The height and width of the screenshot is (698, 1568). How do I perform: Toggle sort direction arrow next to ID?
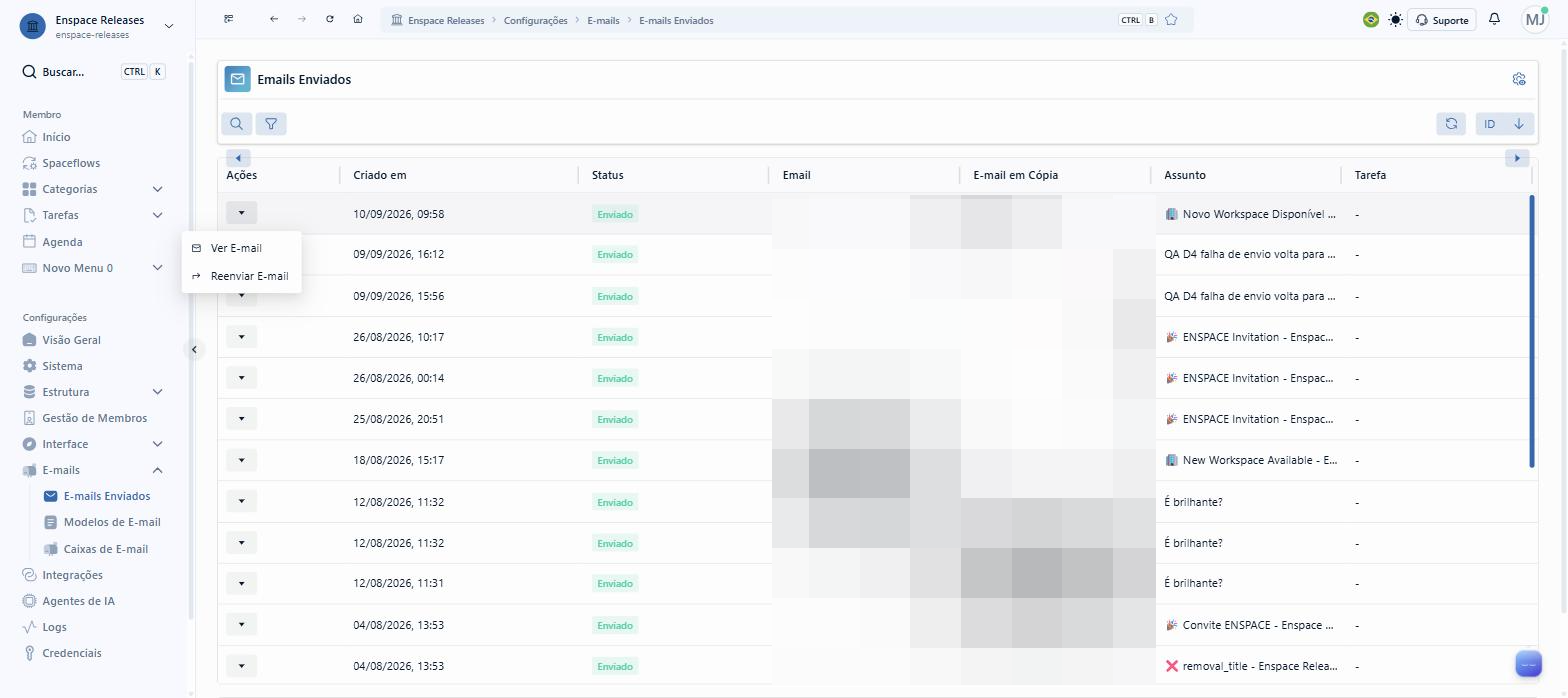[1519, 124]
